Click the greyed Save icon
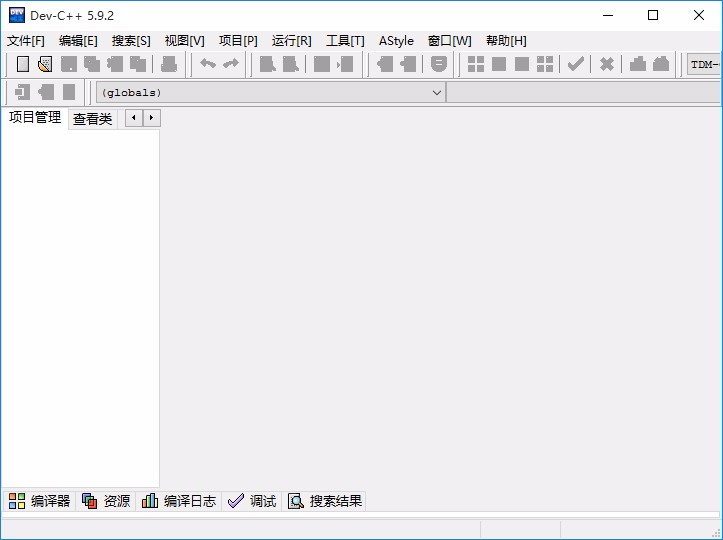This screenshot has height=540, width=723. coord(69,64)
